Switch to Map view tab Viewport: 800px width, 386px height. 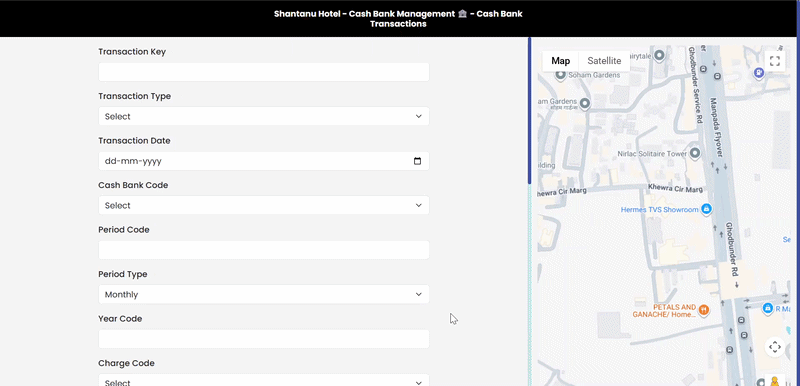tap(560, 61)
